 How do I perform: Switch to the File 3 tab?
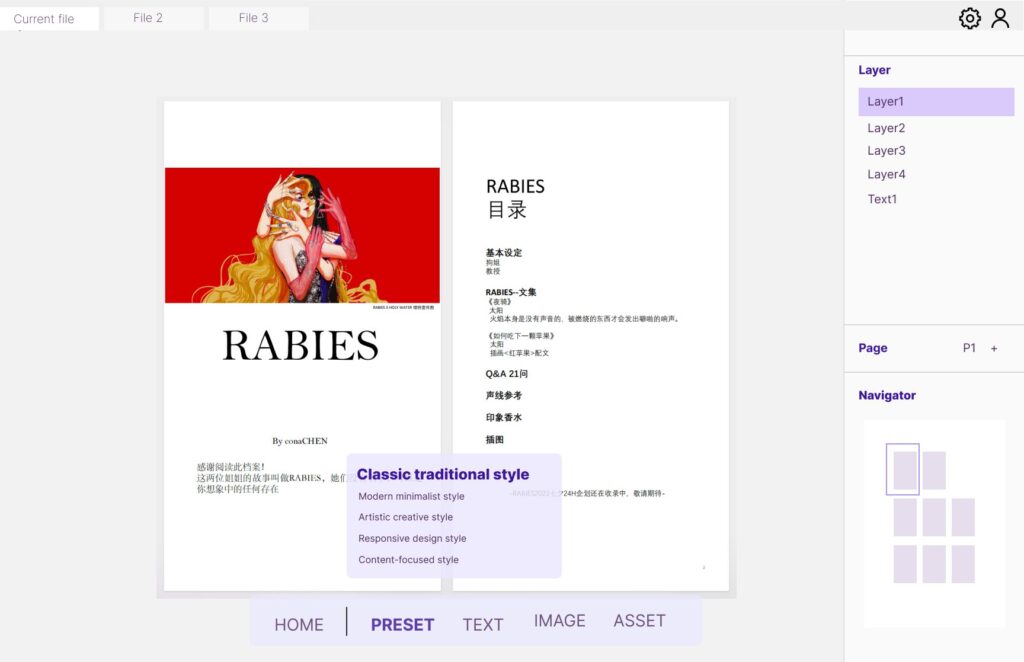point(254,18)
